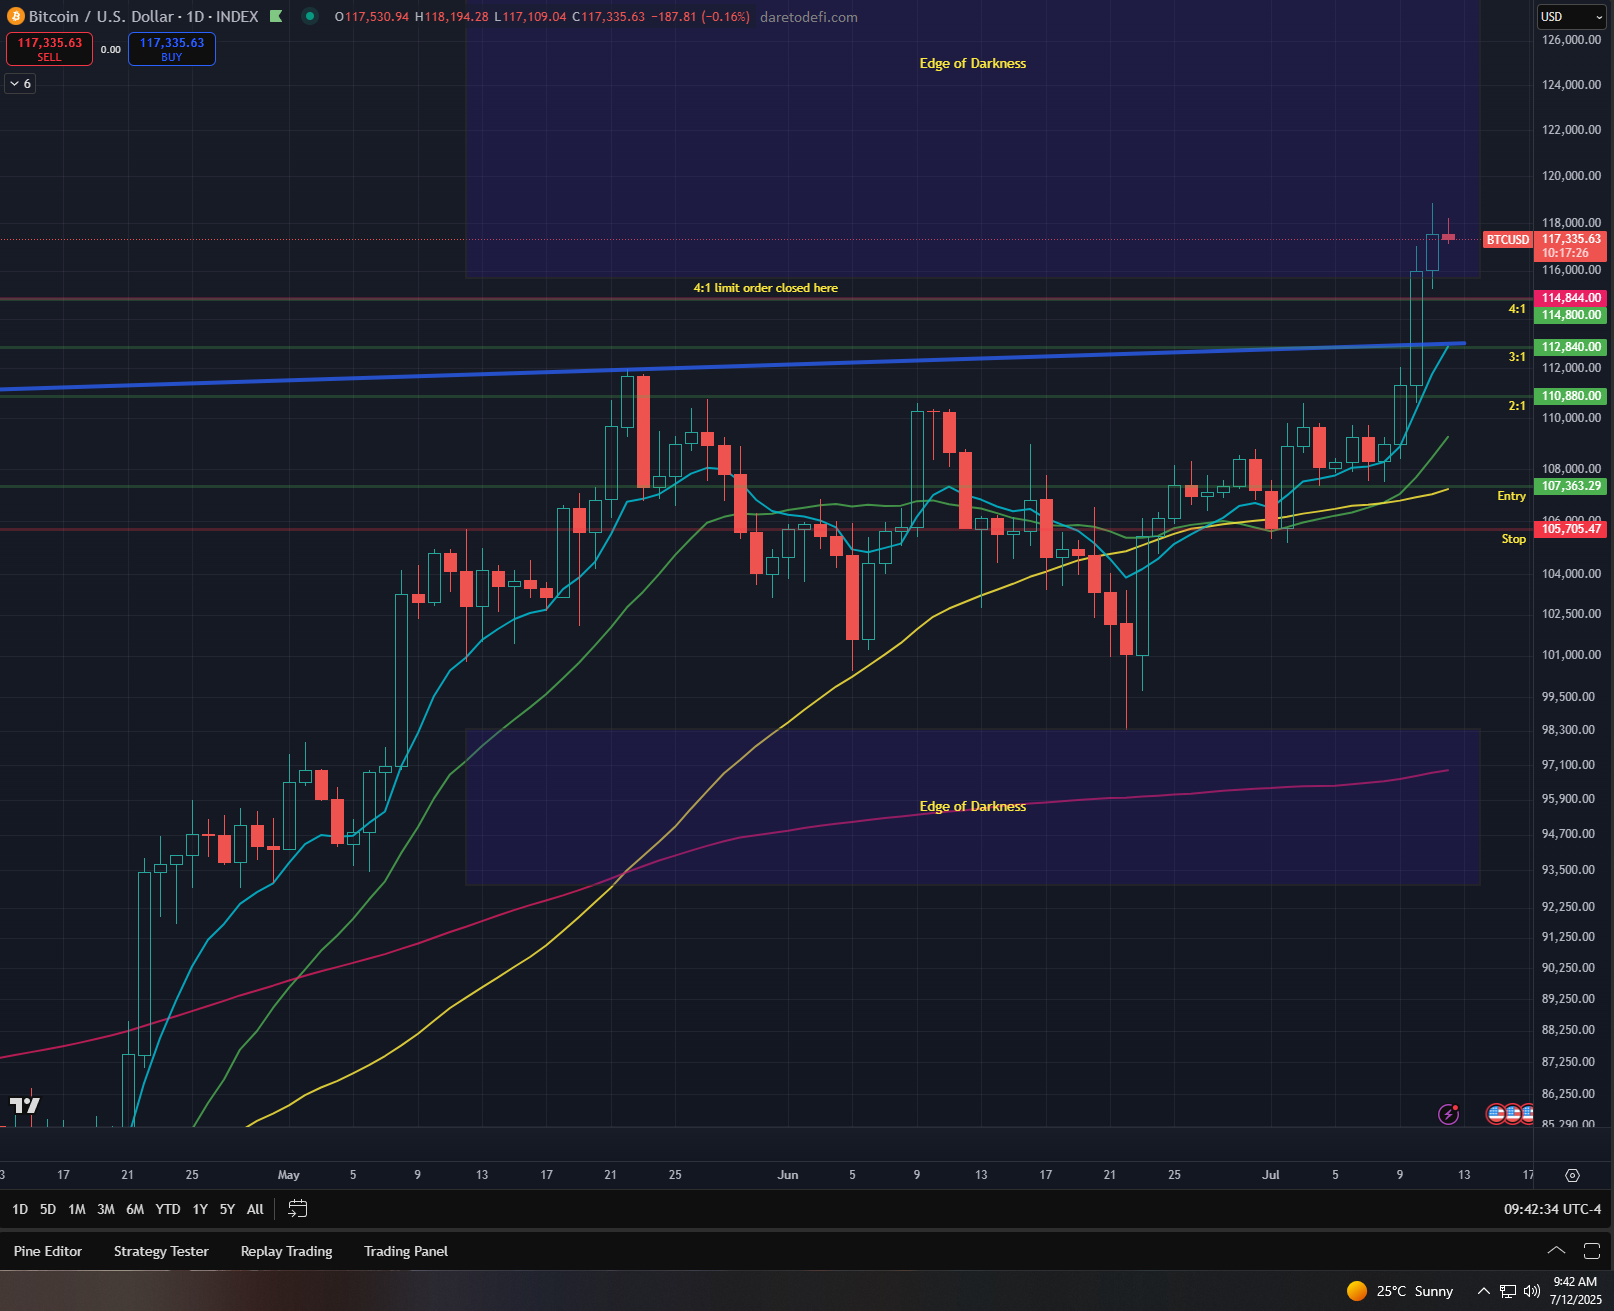Switch range to 6M
This screenshot has width=1614, height=1311.
(x=135, y=1209)
